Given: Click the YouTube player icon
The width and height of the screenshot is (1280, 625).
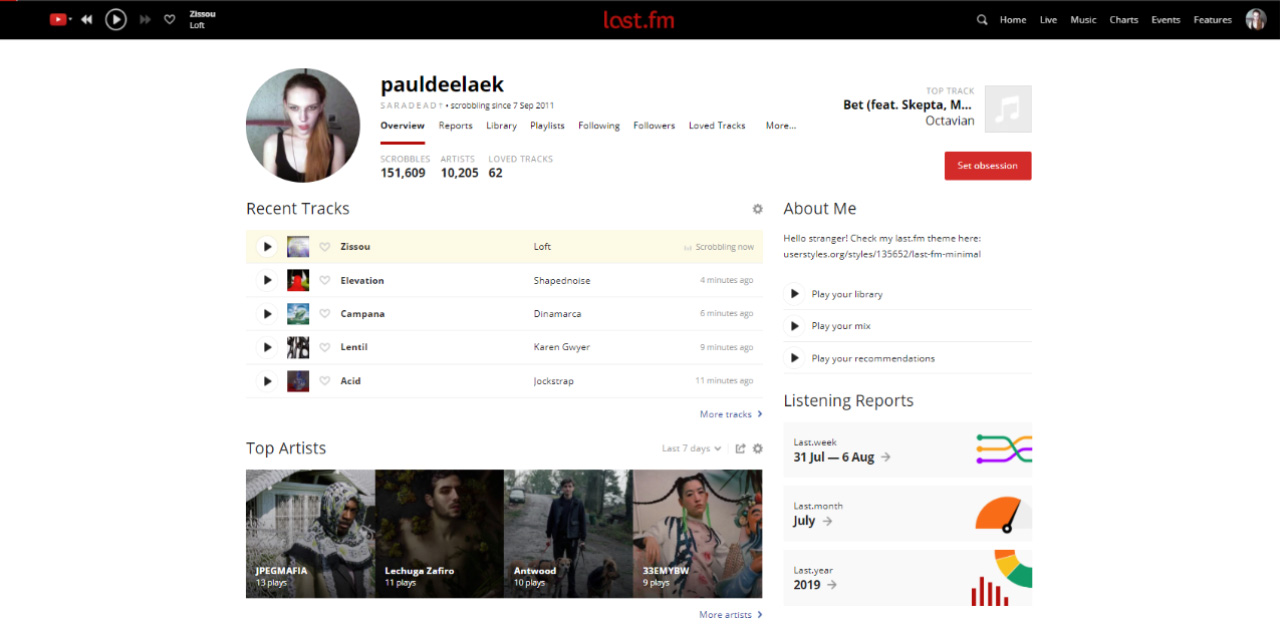Looking at the screenshot, I should pyautogui.click(x=58, y=18).
